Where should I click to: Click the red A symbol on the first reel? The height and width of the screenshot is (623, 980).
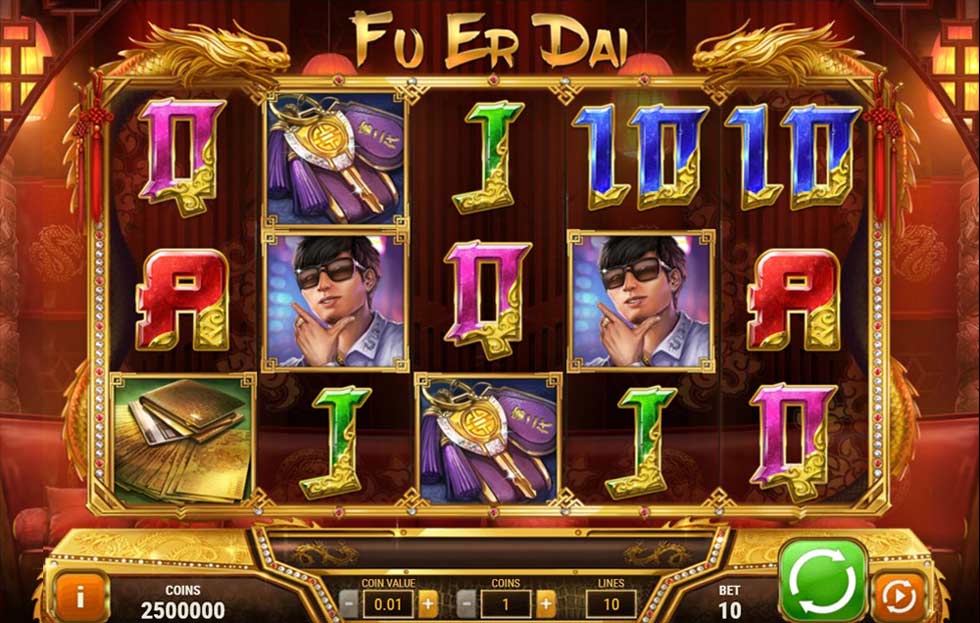(x=183, y=301)
